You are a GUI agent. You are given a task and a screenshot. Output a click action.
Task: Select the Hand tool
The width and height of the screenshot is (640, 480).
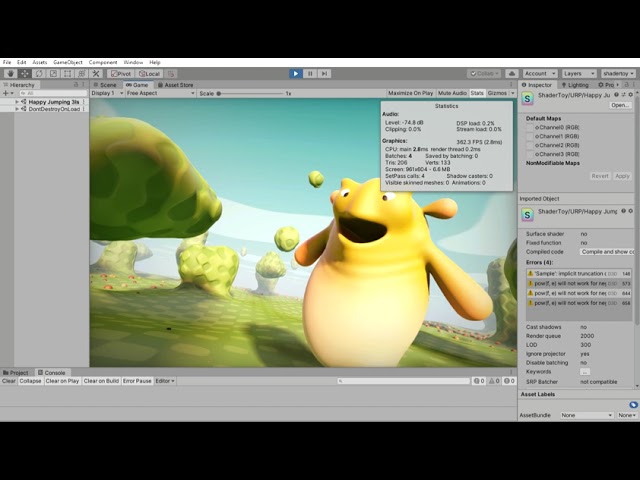coord(11,73)
